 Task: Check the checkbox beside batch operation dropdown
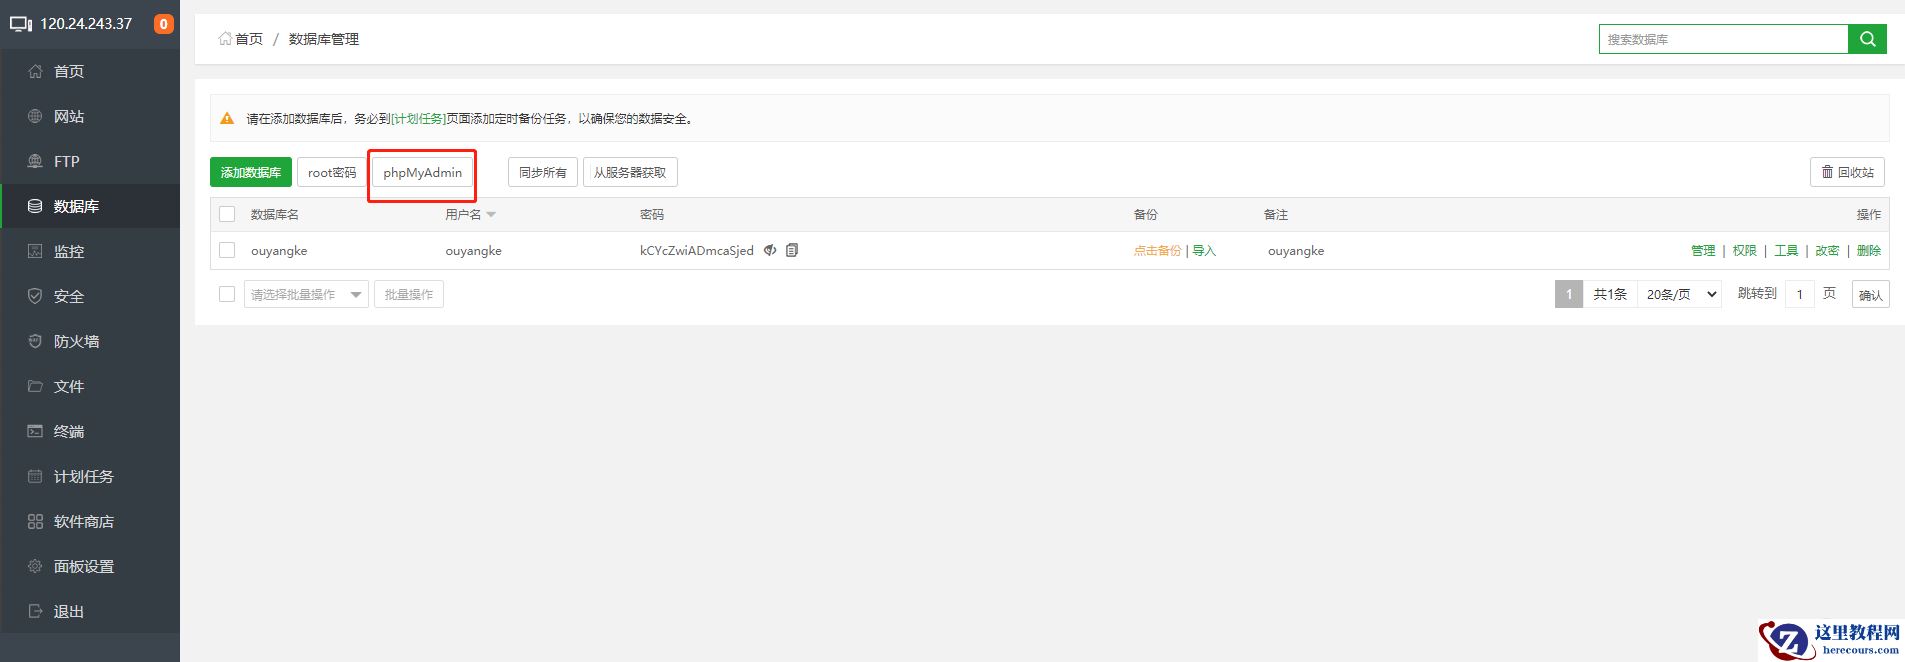(x=227, y=294)
